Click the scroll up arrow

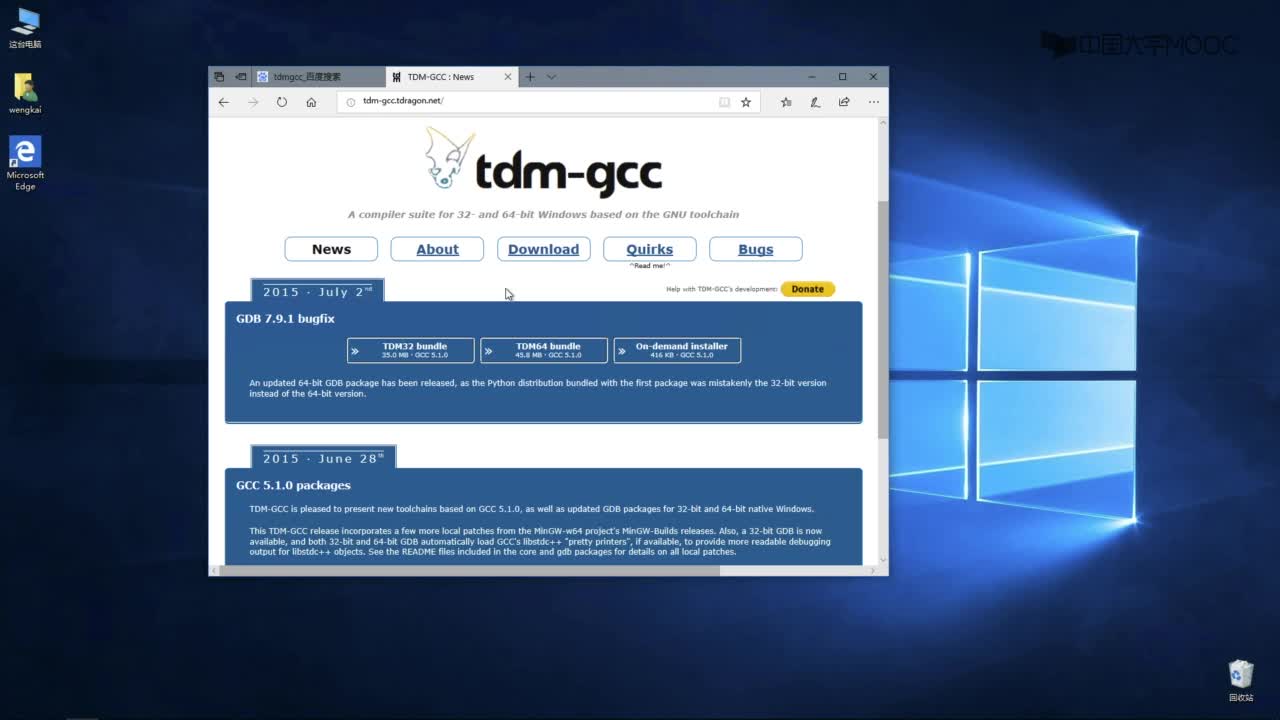click(882, 123)
